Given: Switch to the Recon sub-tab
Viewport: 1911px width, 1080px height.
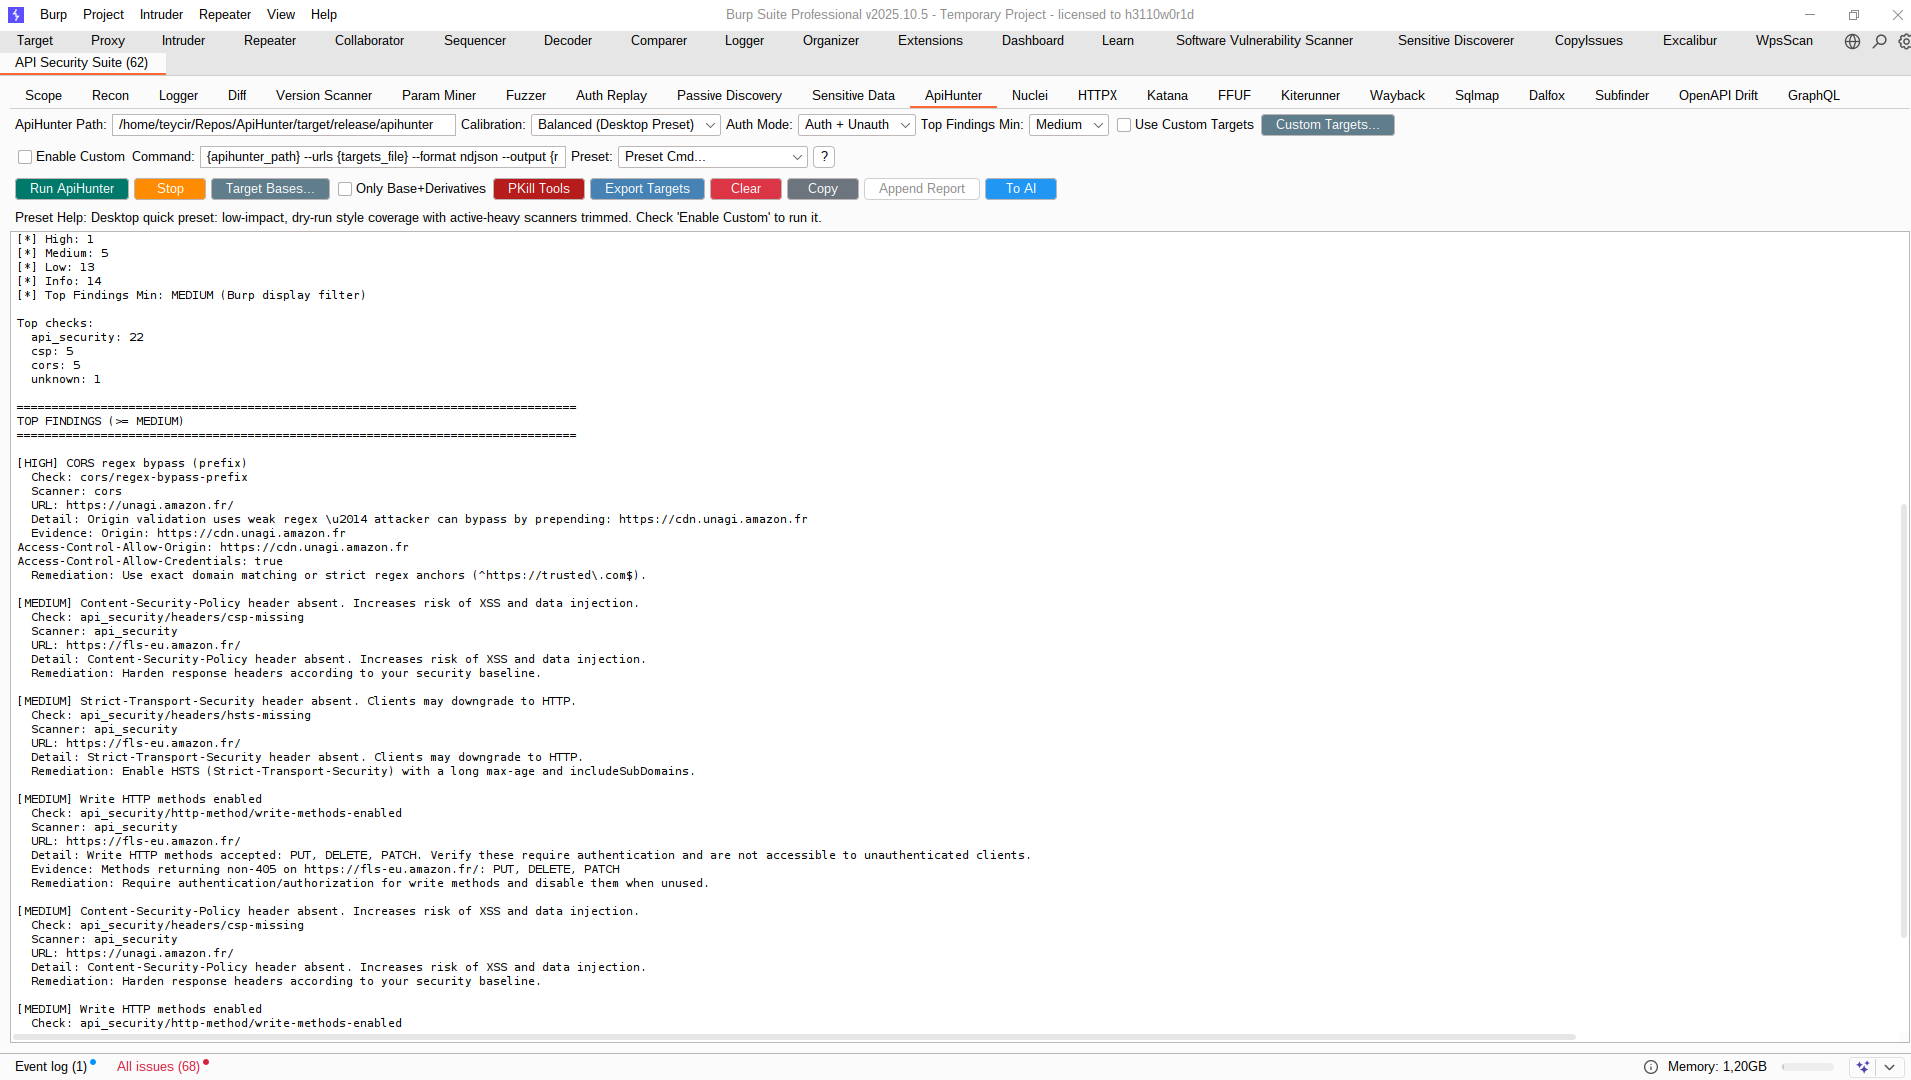Looking at the screenshot, I should 110,96.
